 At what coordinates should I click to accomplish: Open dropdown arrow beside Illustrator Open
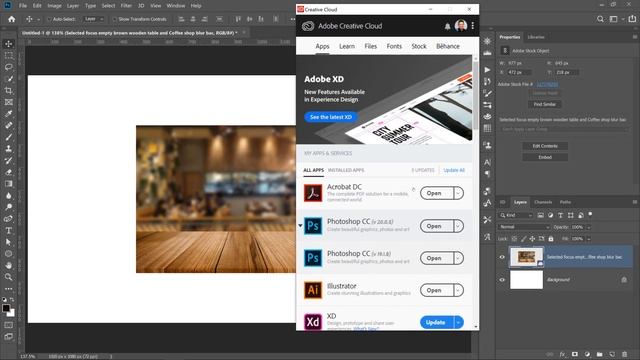tap(458, 290)
